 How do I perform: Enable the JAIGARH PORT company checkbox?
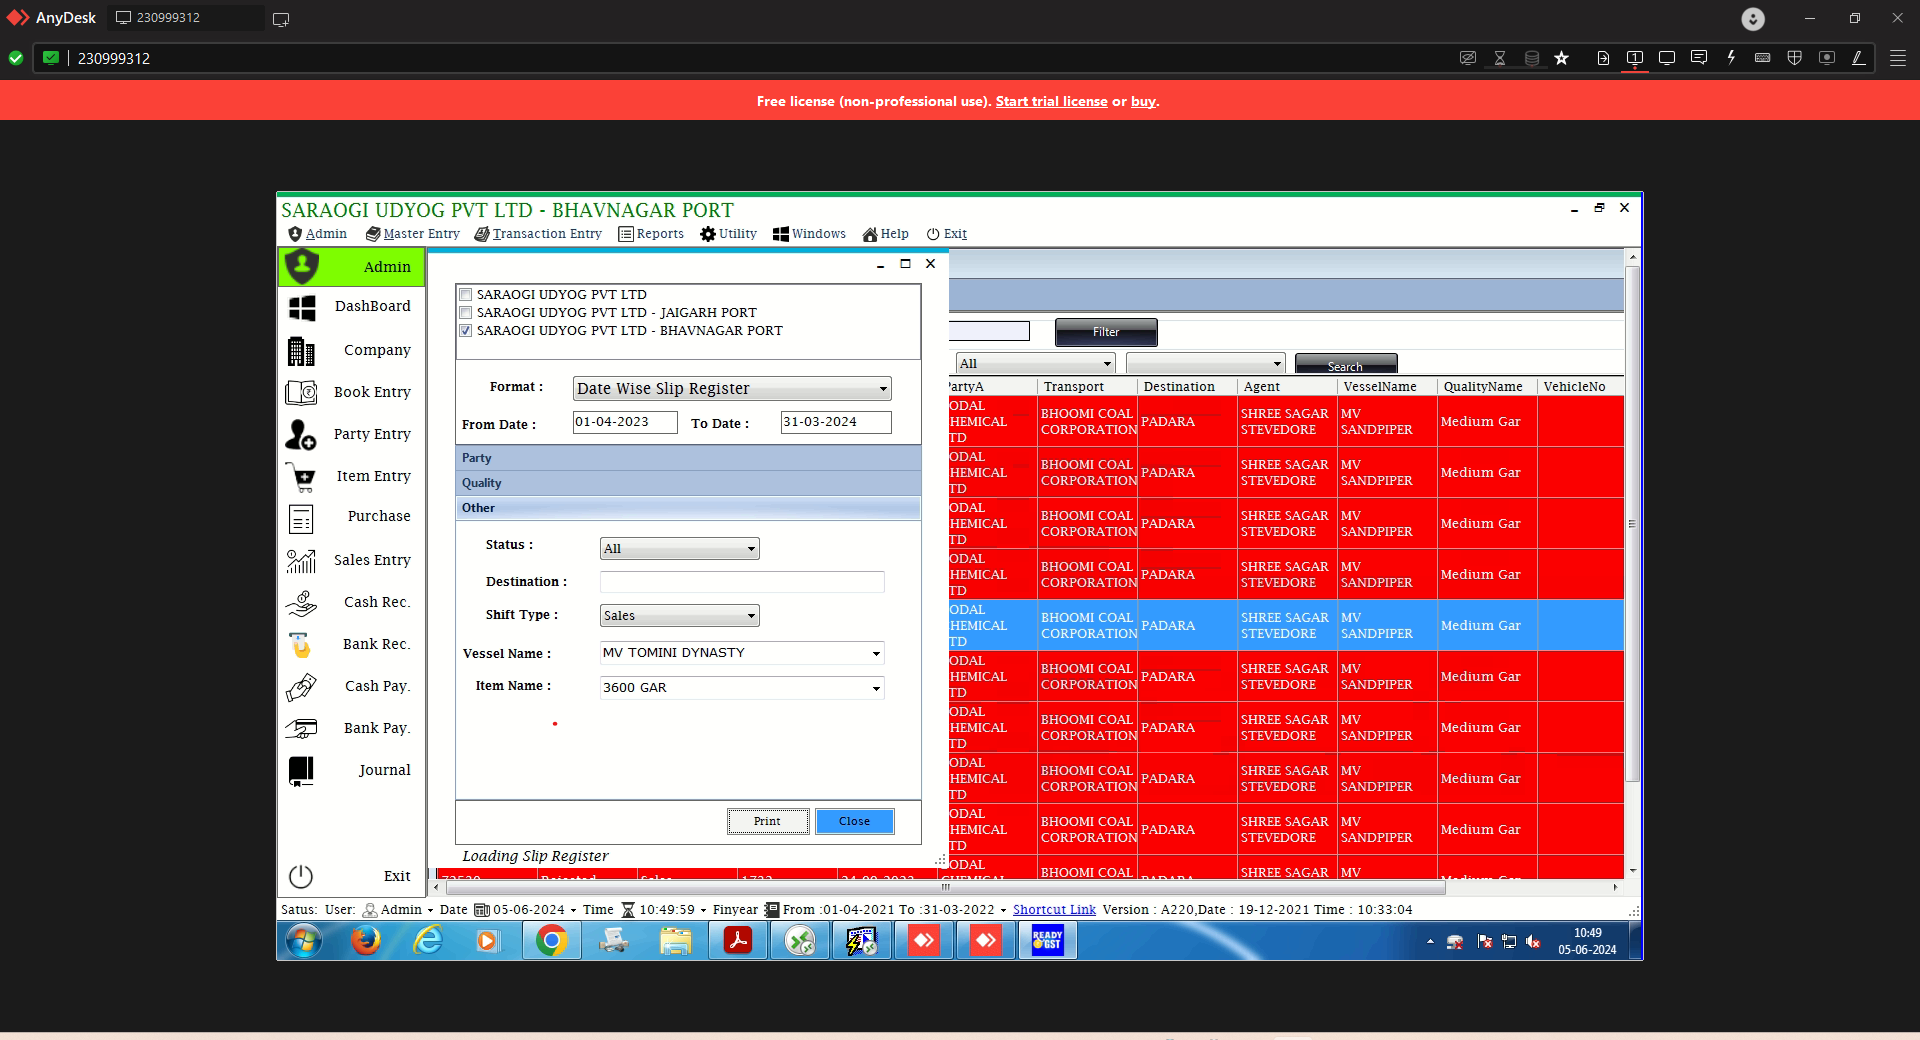466,313
